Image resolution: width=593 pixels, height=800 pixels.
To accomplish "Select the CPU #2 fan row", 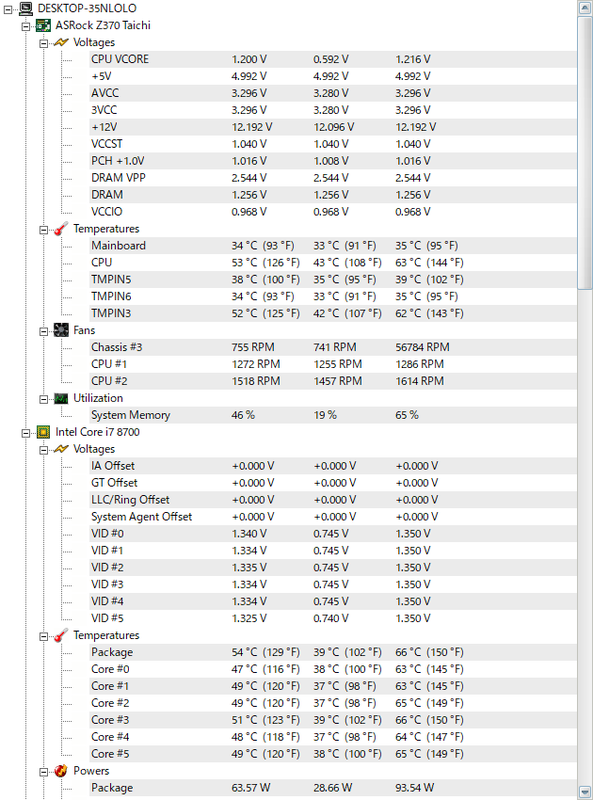I will (333, 381).
